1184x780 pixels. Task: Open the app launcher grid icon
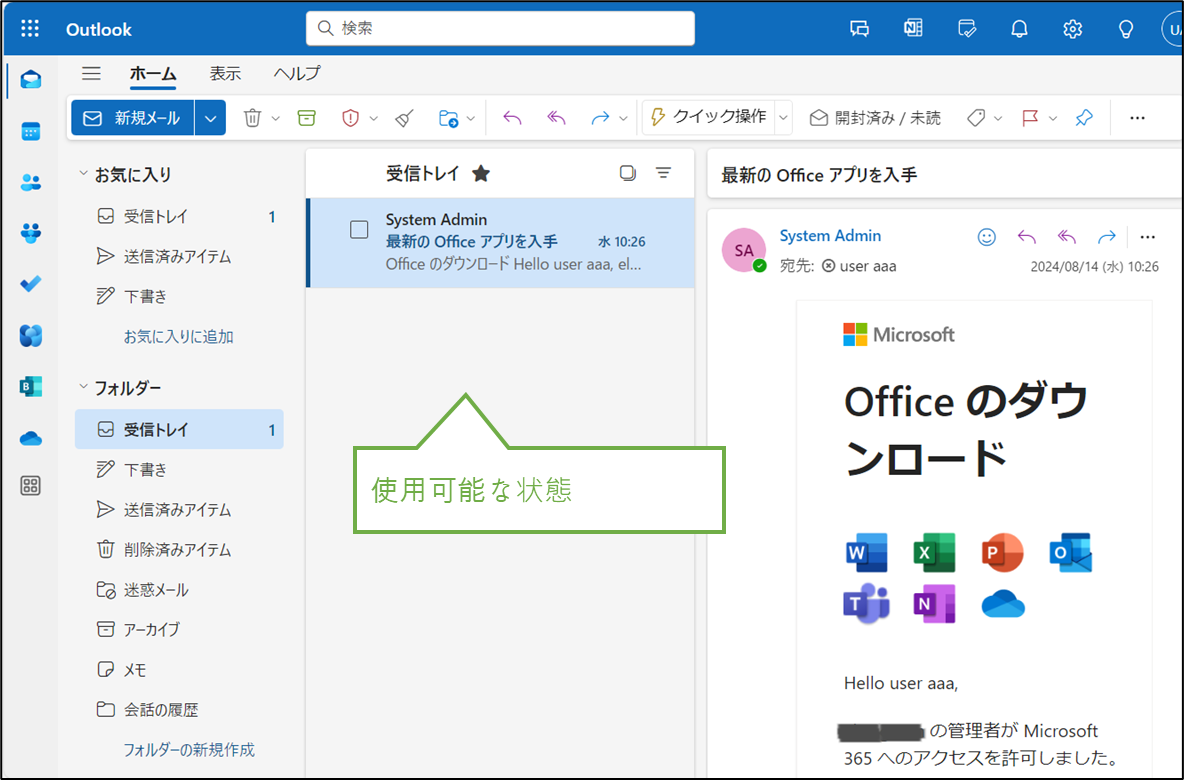[x=30, y=29]
